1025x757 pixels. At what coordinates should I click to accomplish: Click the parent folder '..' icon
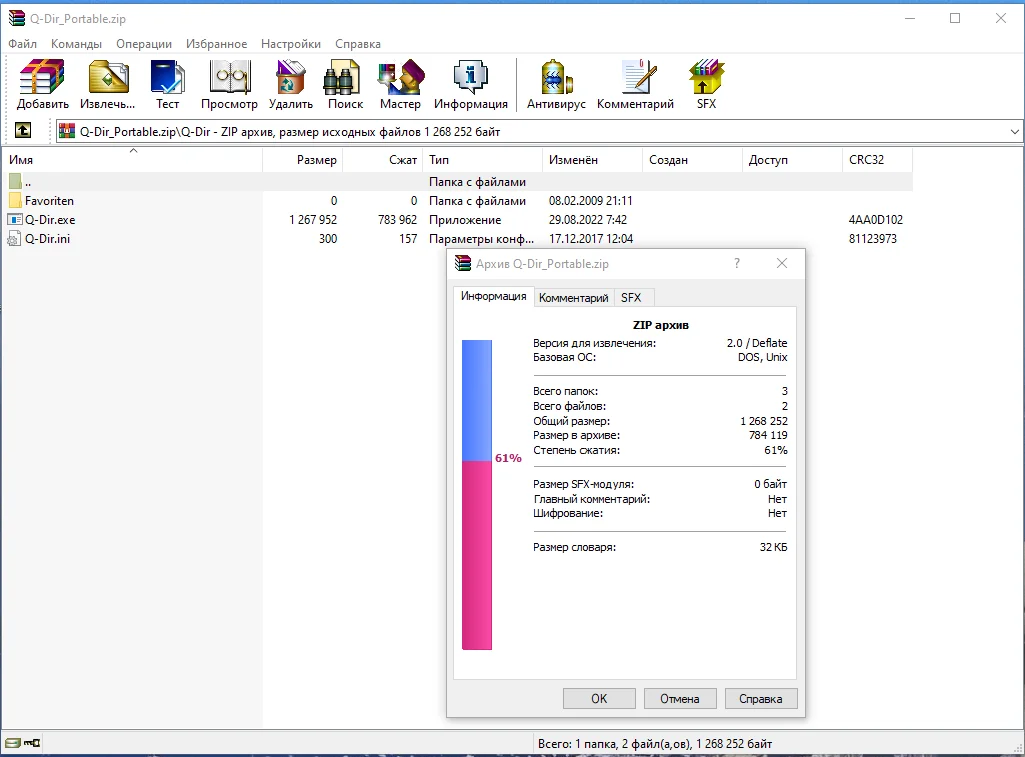pyautogui.click(x=15, y=182)
